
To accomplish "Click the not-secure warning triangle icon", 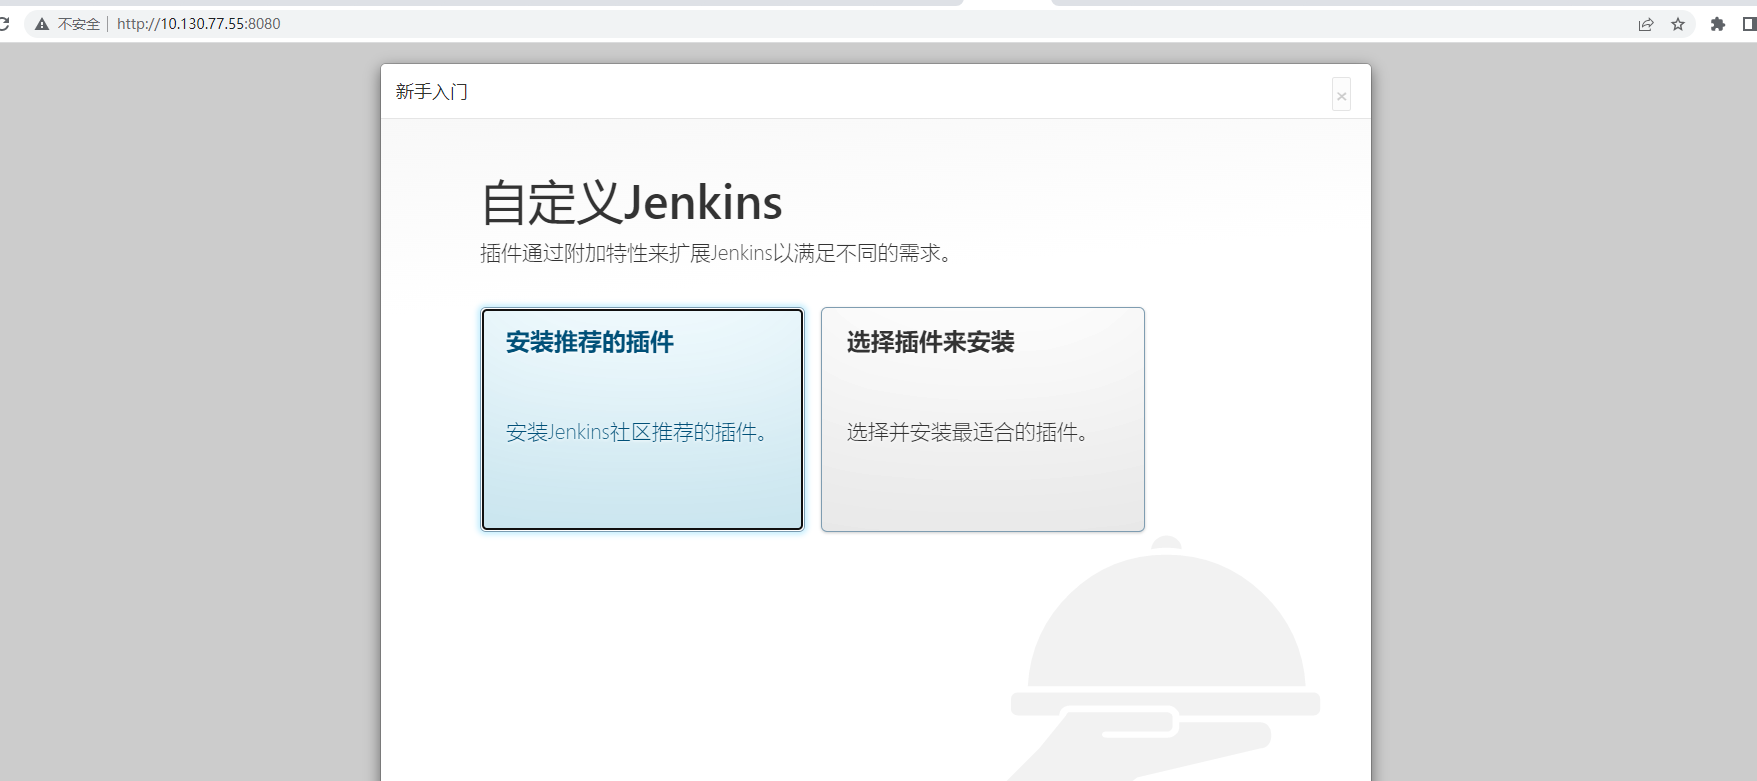I will click(x=42, y=24).
